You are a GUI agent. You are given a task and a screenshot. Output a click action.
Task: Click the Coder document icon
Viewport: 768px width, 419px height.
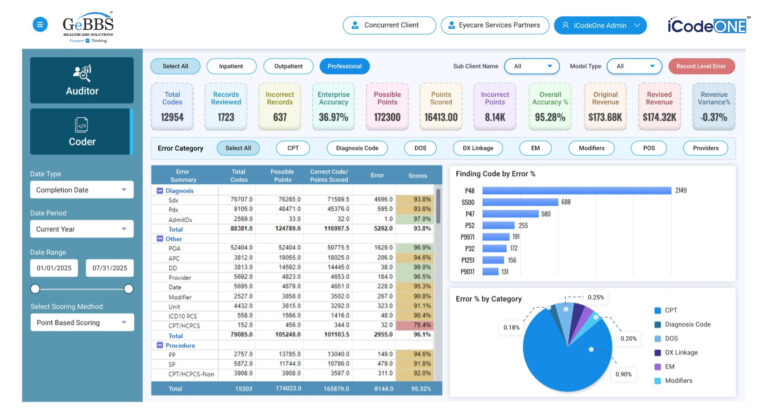82,125
